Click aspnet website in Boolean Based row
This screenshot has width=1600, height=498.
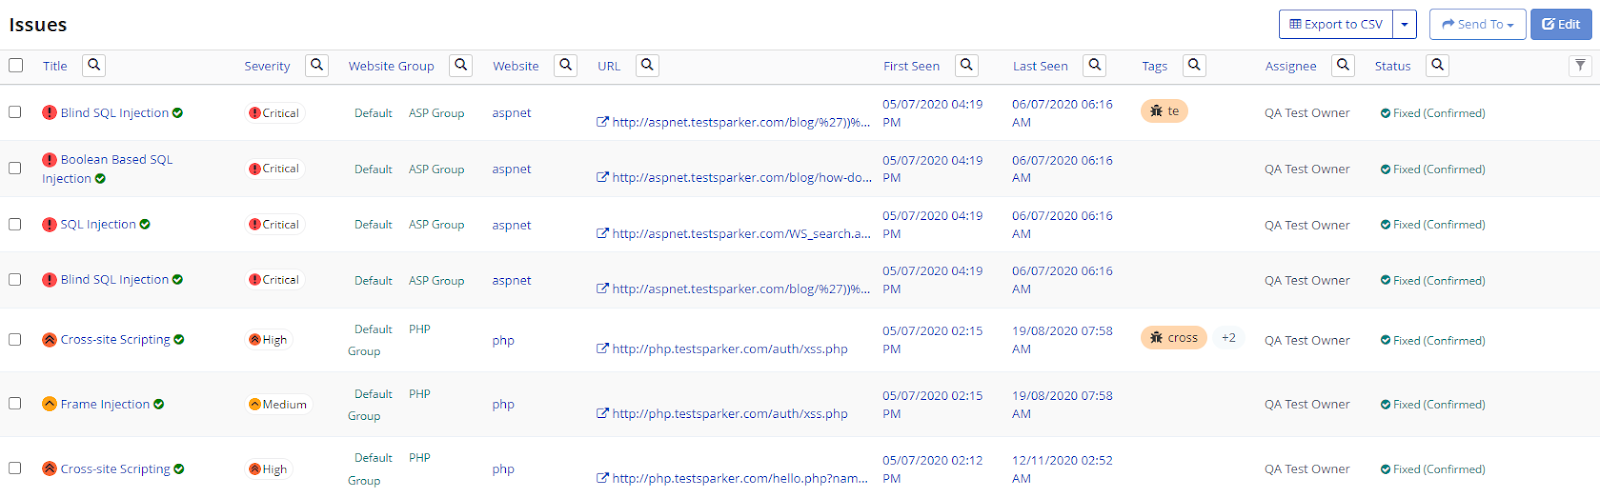(511, 169)
